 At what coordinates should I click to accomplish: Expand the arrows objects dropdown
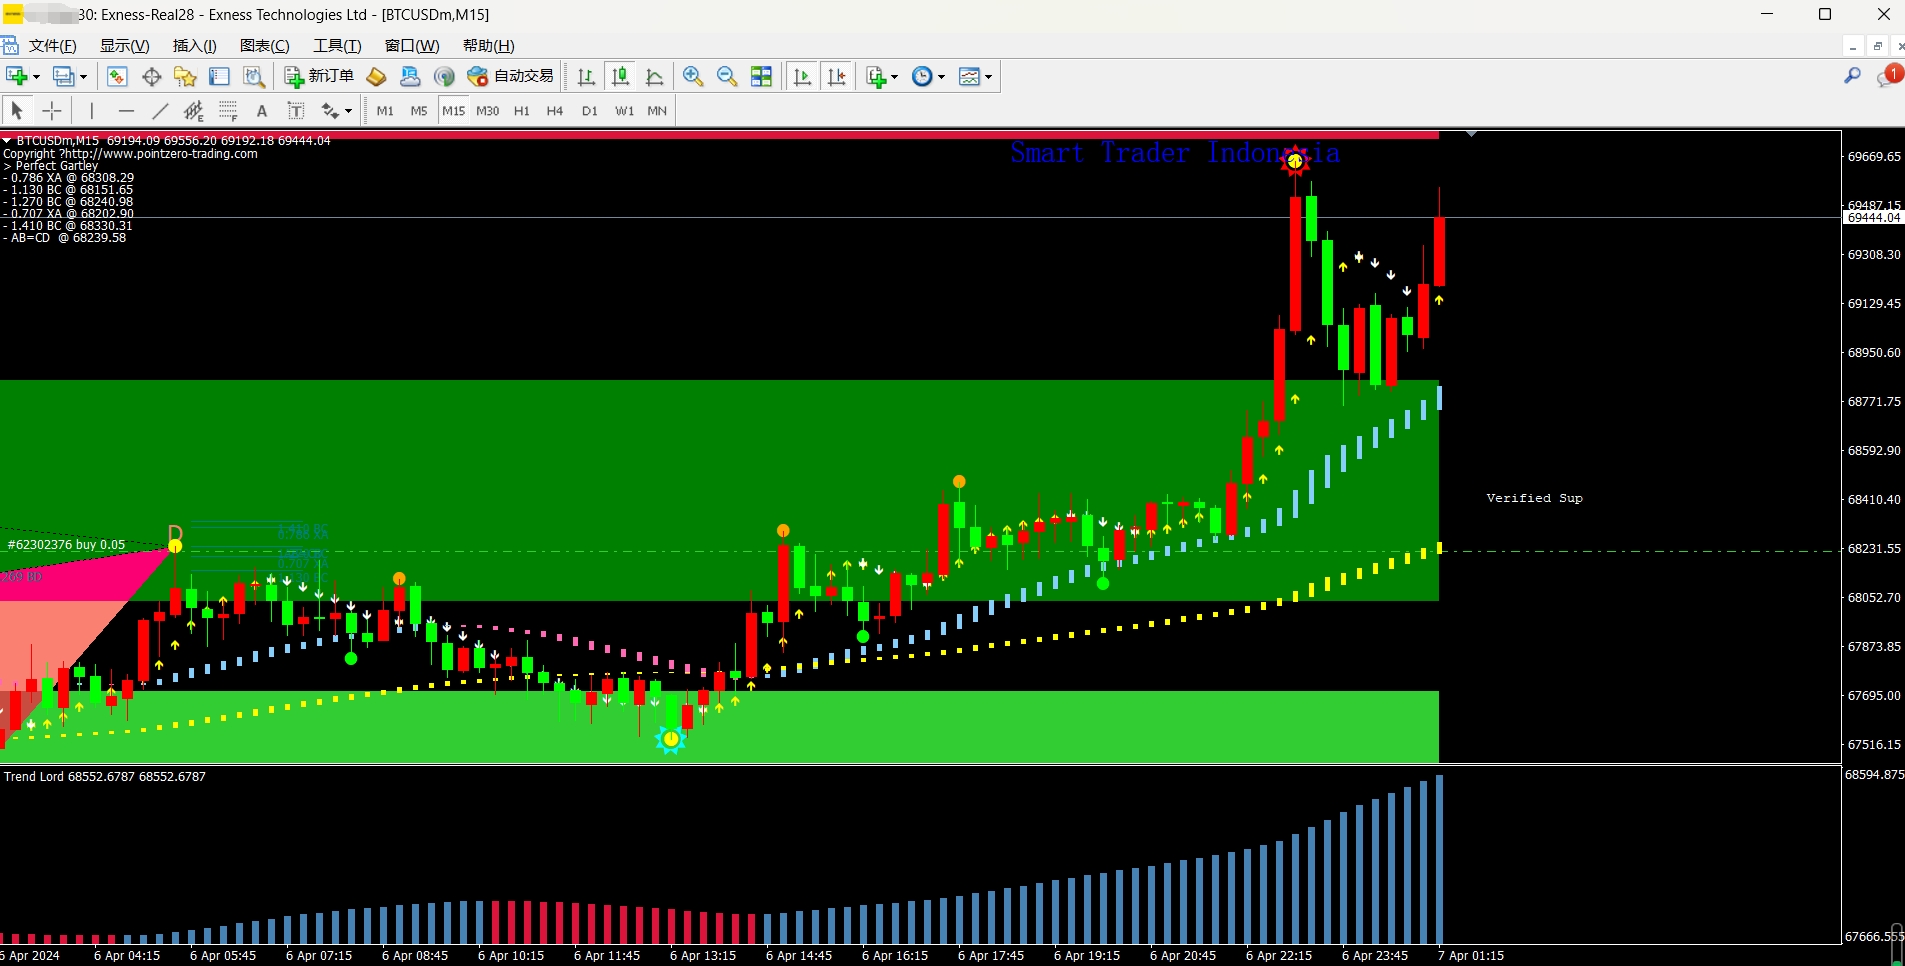(x=348, y=111)
